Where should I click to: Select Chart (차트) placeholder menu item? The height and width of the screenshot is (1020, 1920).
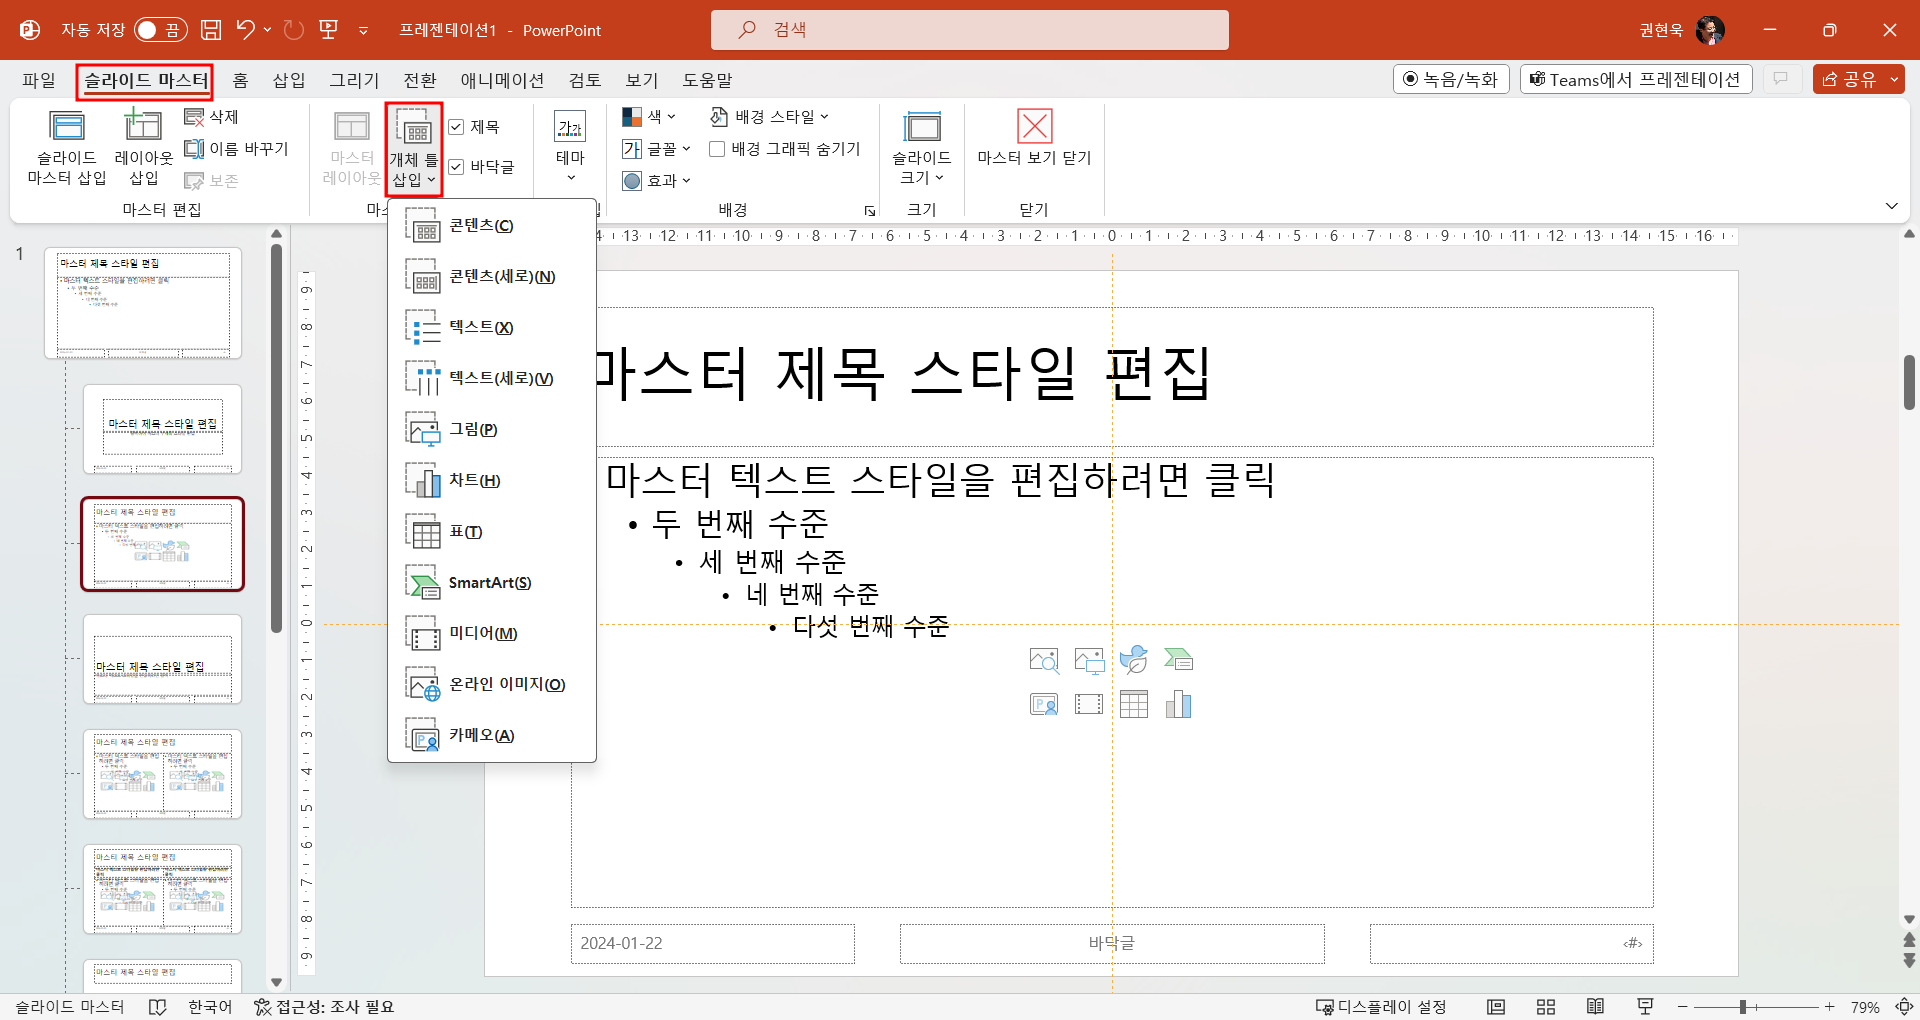click(x=491, y=481)
